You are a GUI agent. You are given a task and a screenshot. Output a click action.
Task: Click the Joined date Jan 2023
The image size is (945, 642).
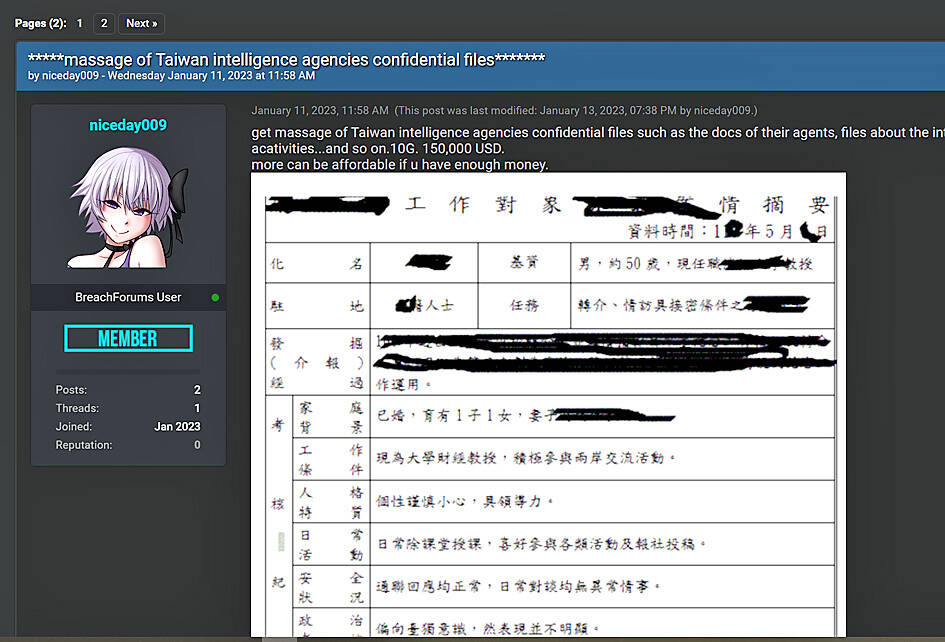click(x=177, y=427)
